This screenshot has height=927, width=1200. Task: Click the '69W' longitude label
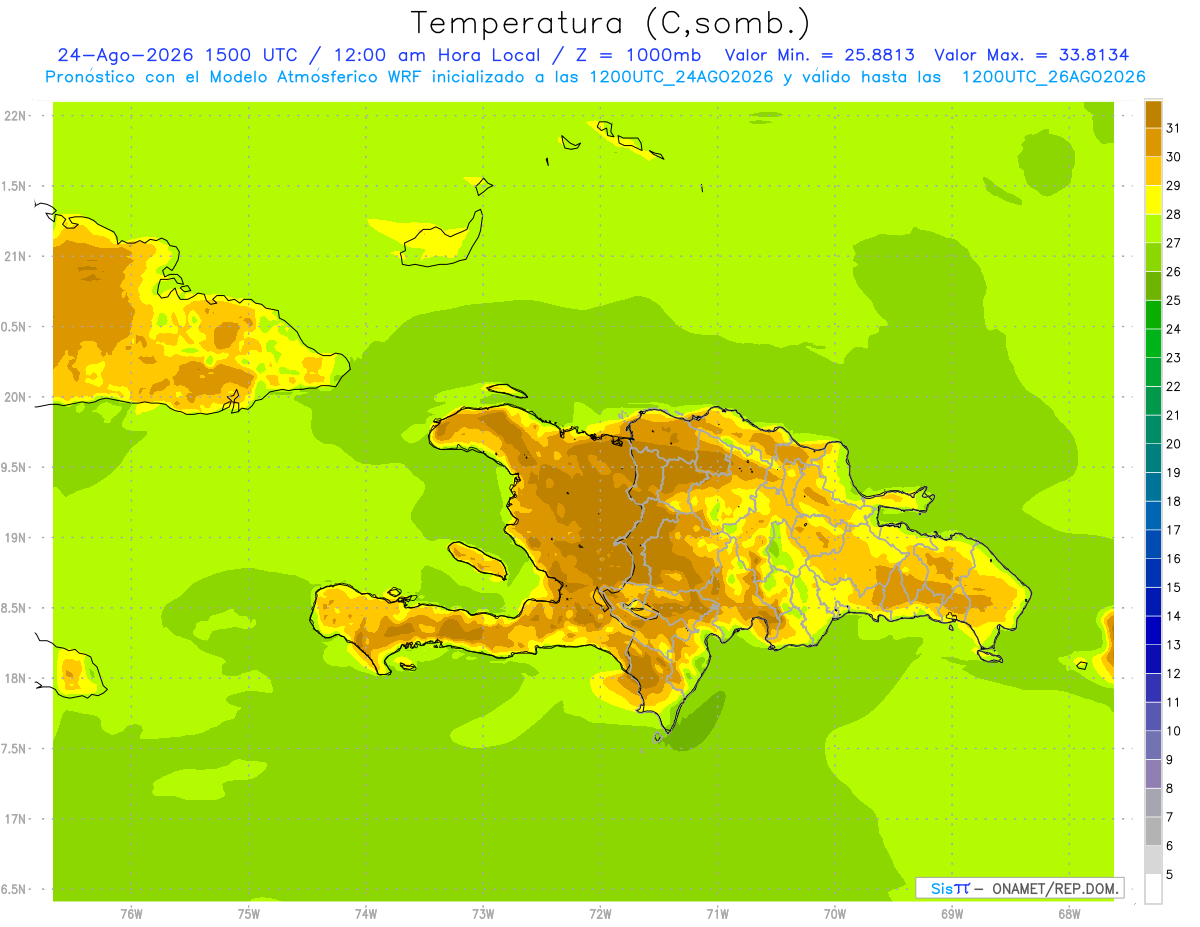(x=951, y=914)
